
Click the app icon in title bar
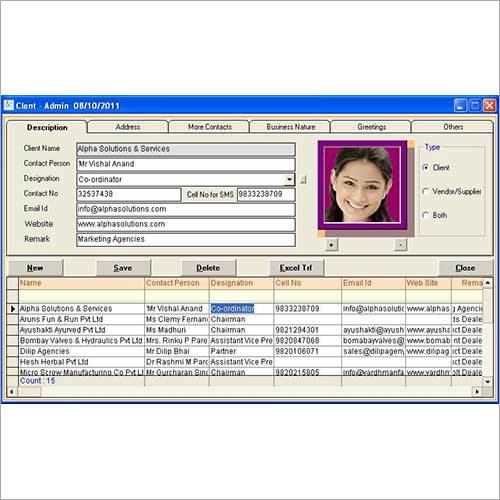pos(9,105)
